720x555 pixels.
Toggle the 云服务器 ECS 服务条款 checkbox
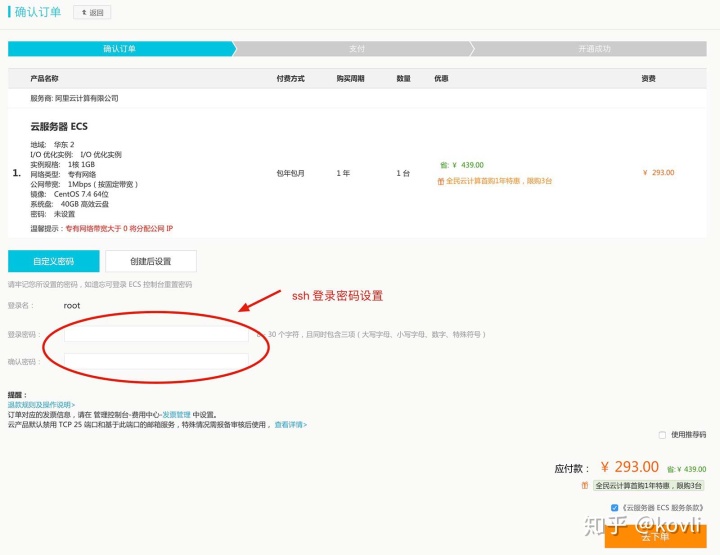coord(614,508)
